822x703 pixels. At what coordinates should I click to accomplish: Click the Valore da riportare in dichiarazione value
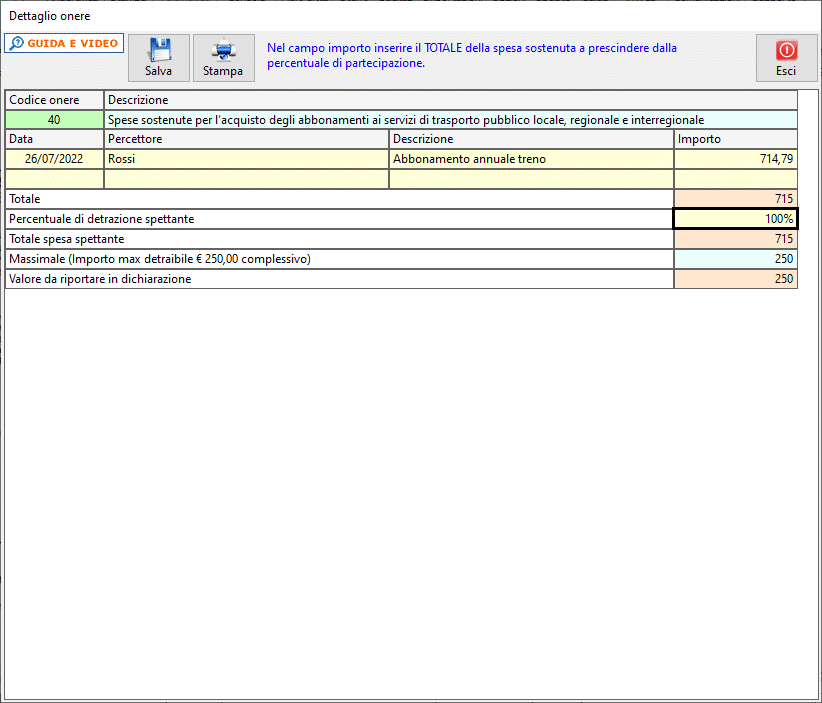[736, 279]
